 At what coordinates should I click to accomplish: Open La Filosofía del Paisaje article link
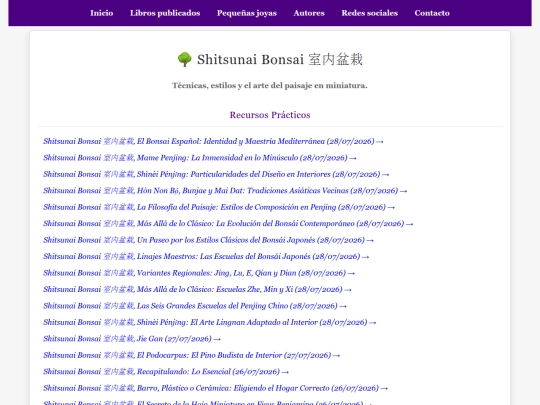click(219, 207)
